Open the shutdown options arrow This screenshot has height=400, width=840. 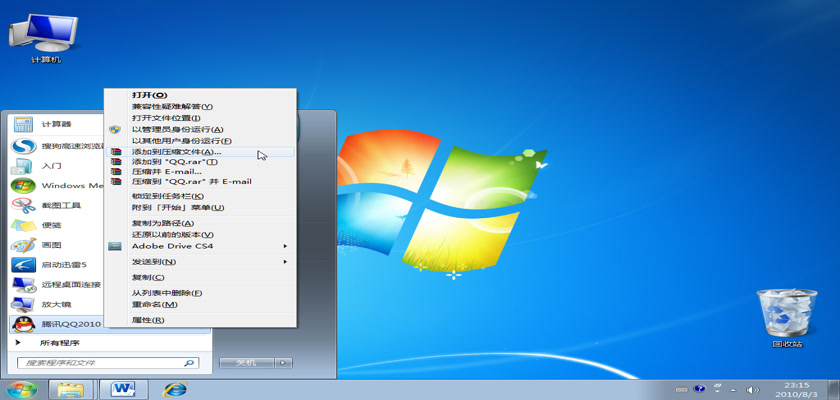284,362
